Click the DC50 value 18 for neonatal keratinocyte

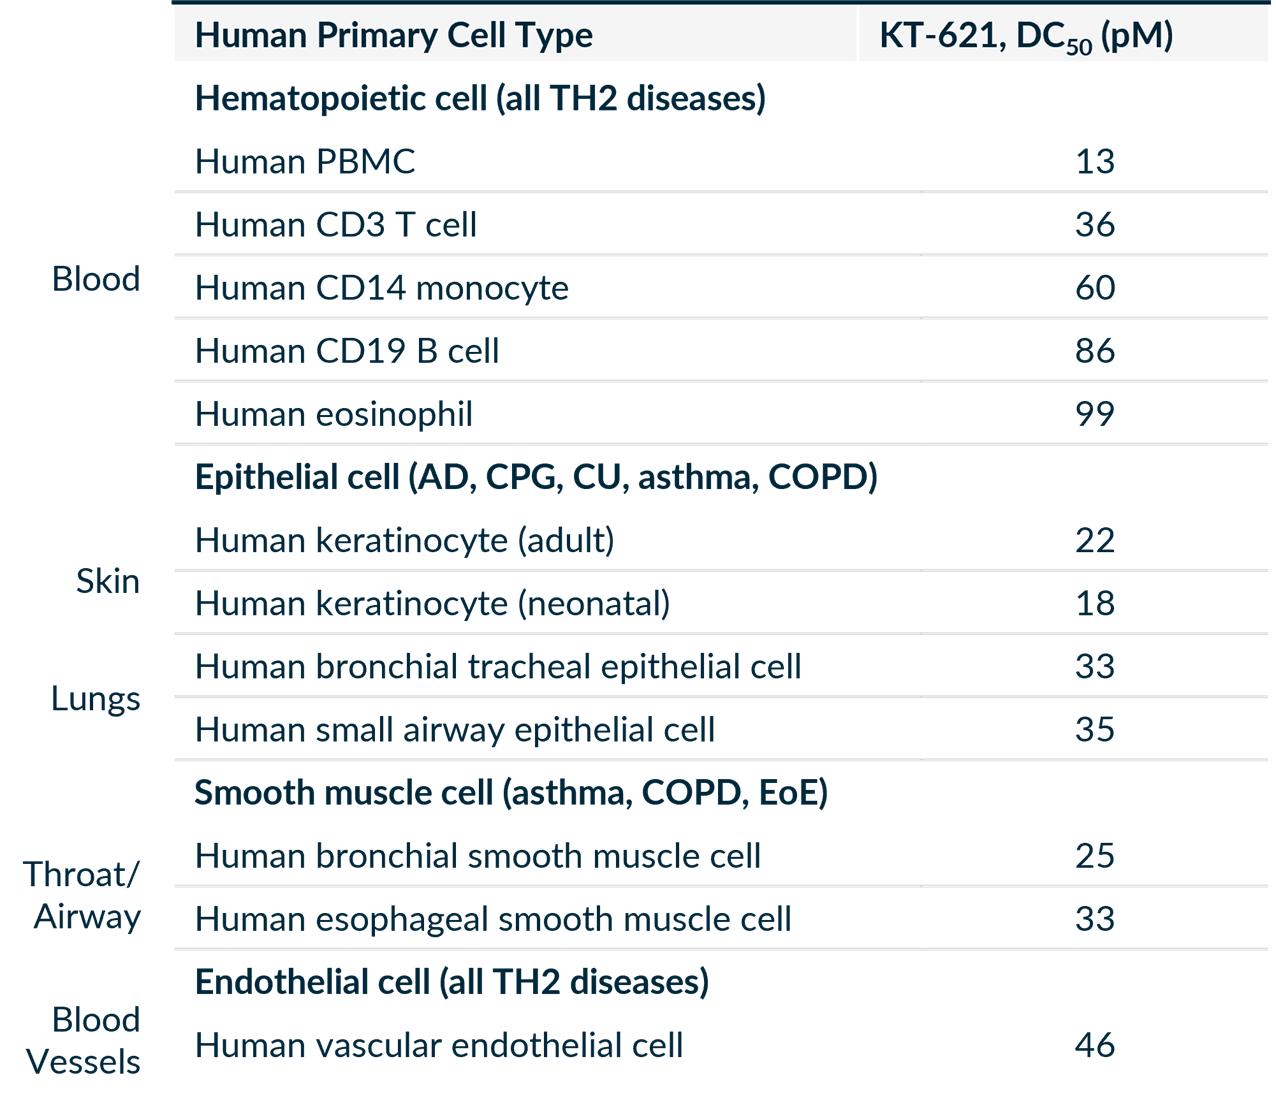click(1095, 603)
